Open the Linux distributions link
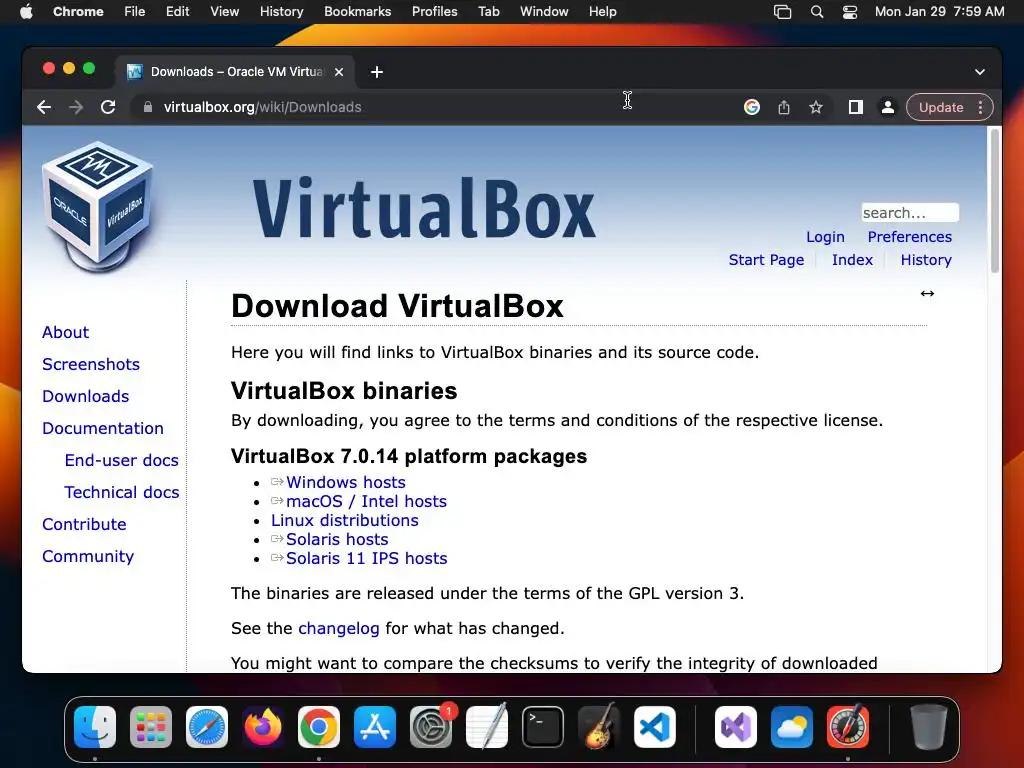 tap(345, 520)
